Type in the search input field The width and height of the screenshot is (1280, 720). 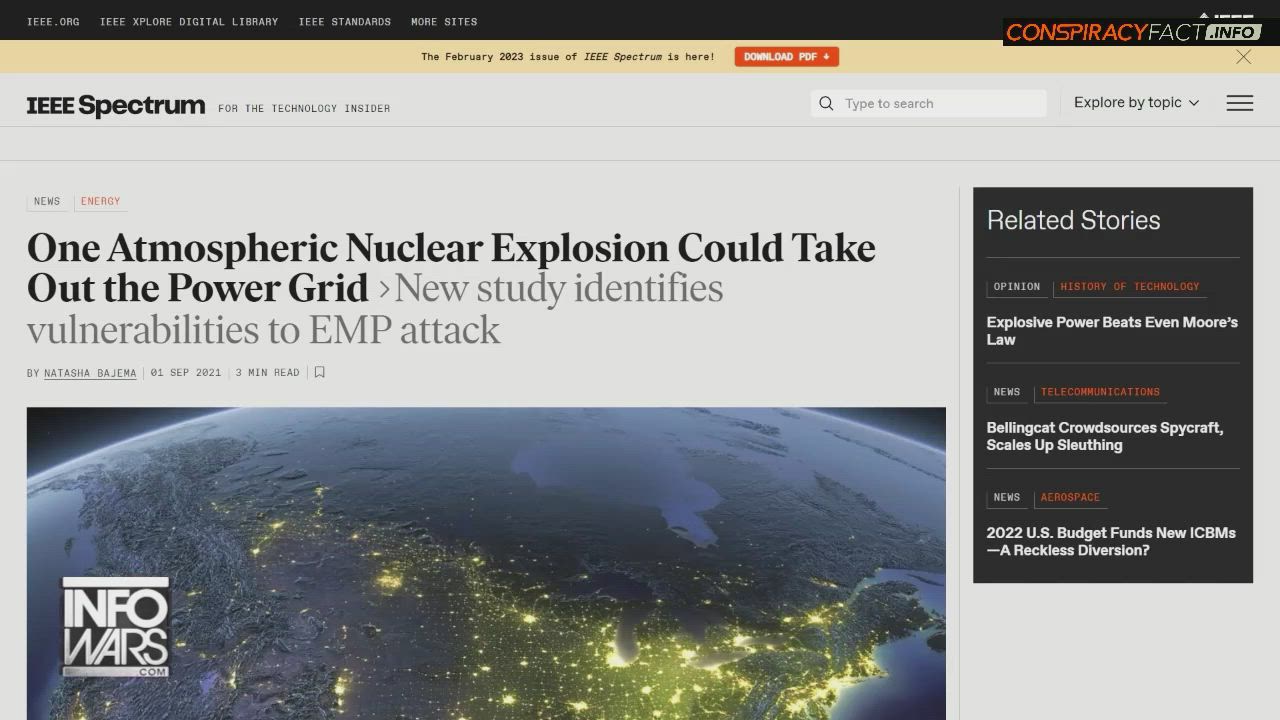940,103
